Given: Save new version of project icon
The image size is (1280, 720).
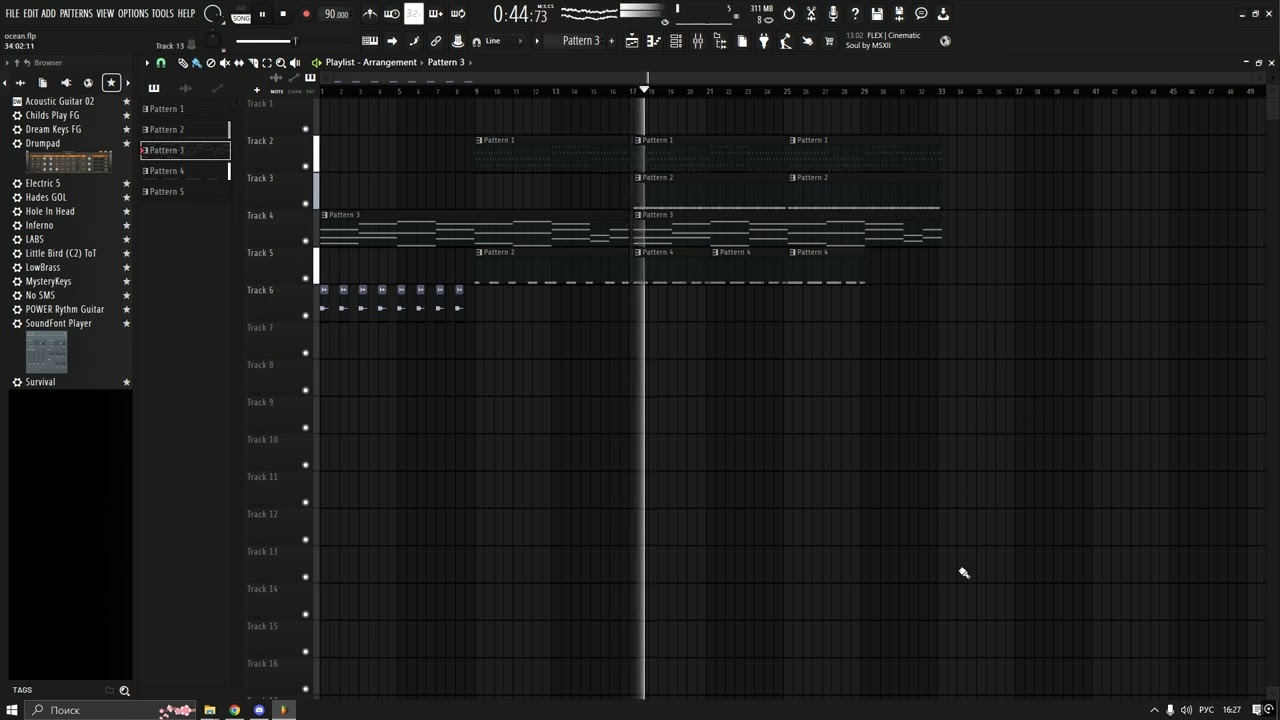Looking at the screenshot, I should pos(899,14).
